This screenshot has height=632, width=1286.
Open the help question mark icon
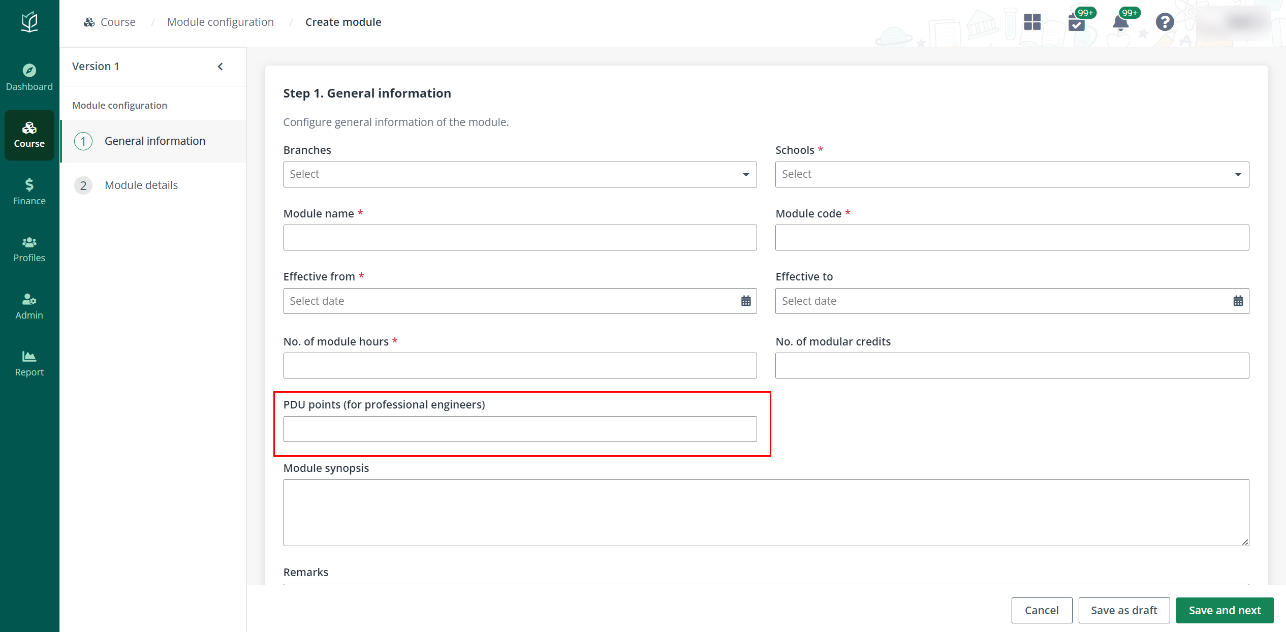tap(1165, 22)
